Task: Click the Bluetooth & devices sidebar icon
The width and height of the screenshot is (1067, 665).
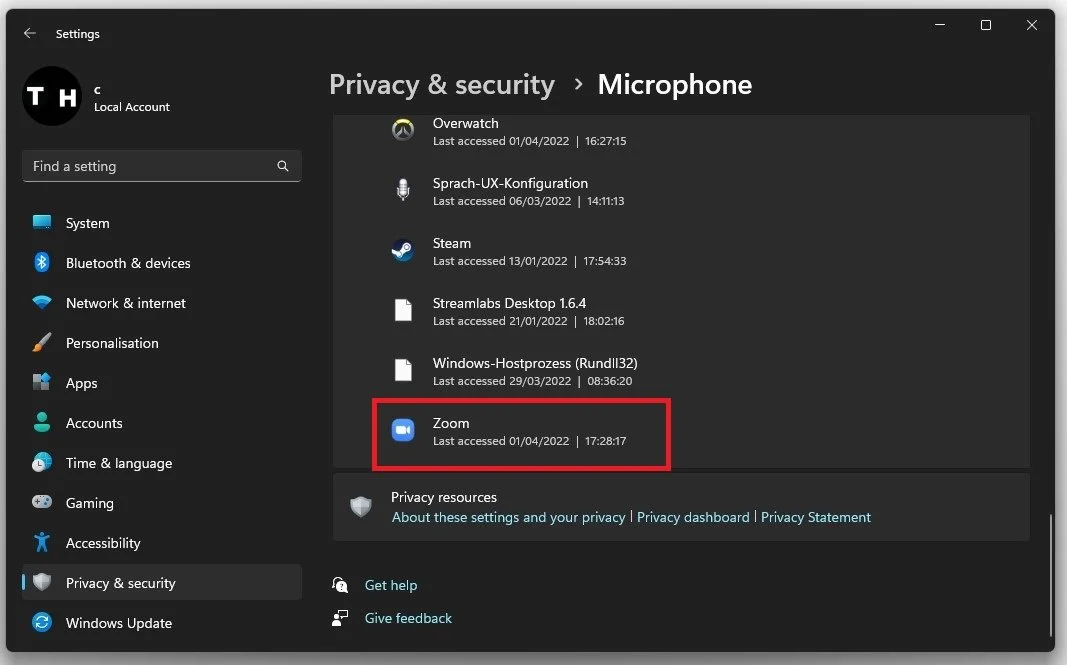Action: [41, 263]
